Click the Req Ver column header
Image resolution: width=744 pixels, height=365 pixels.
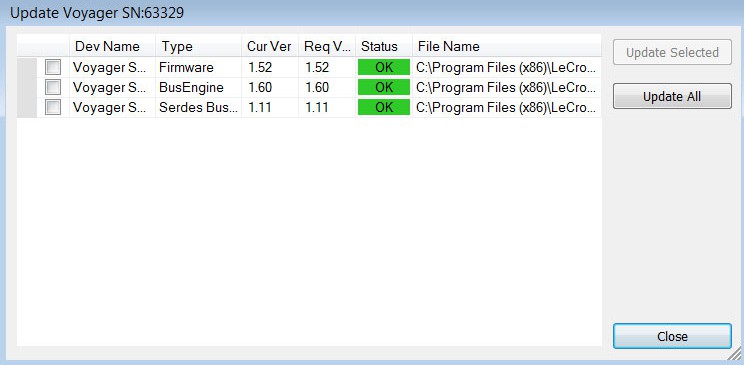[327, 47]
